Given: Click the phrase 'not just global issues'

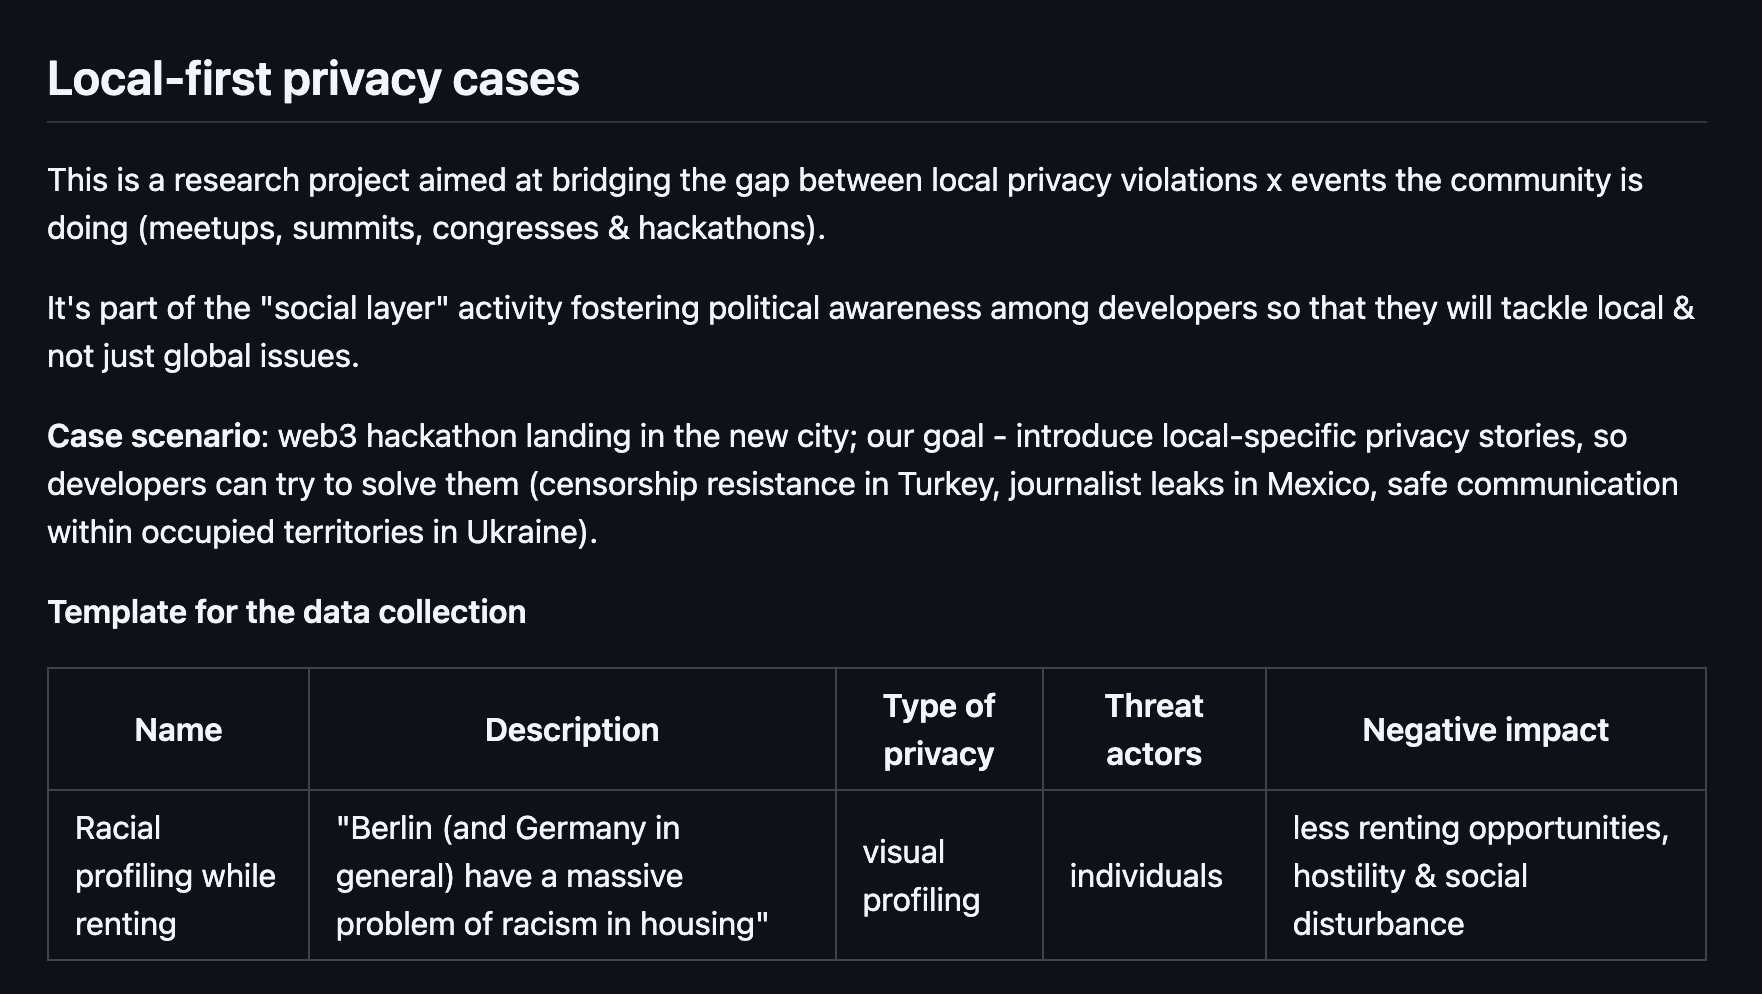Looking at the screenshot, I should [199, 356].
